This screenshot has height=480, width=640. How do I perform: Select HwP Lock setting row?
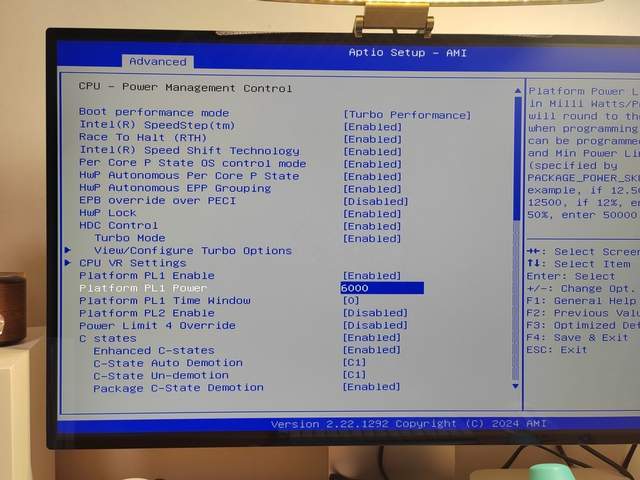107,213
